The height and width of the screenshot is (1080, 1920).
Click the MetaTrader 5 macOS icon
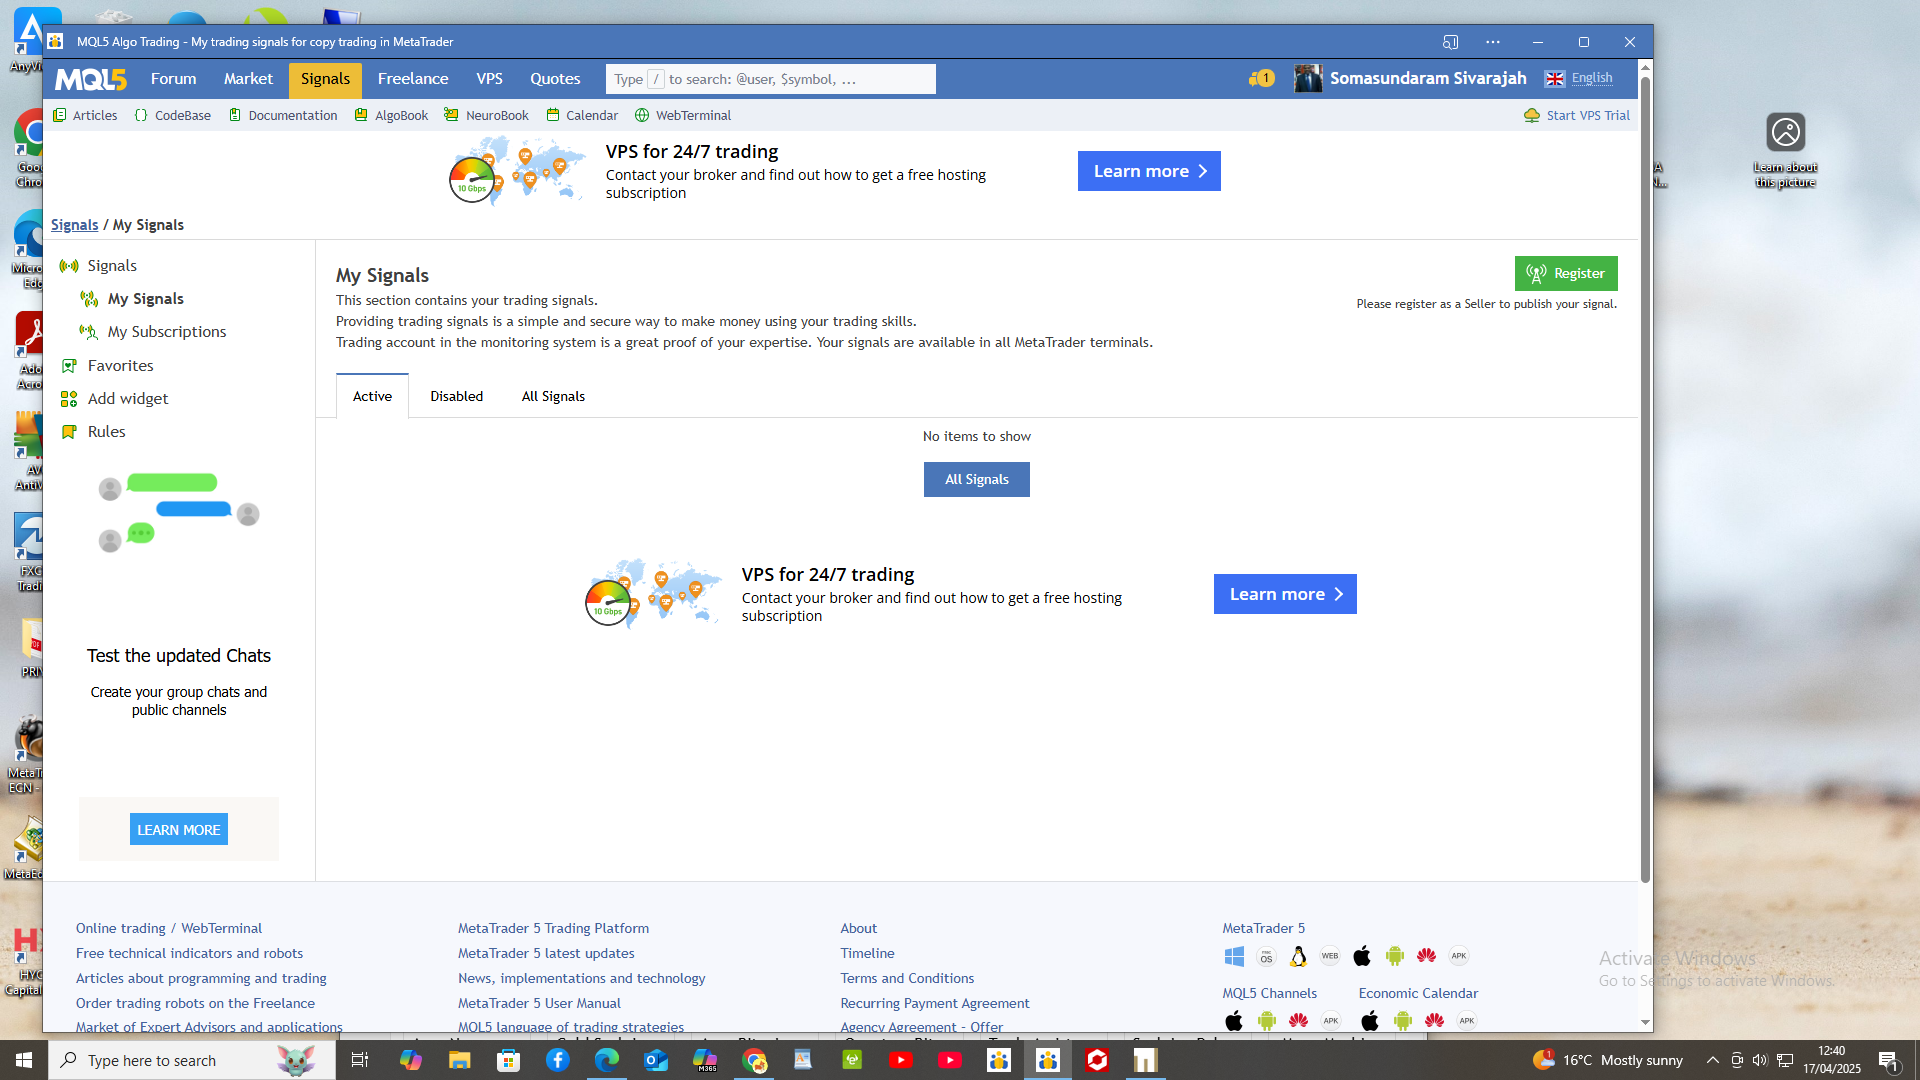coord(1266,956)
